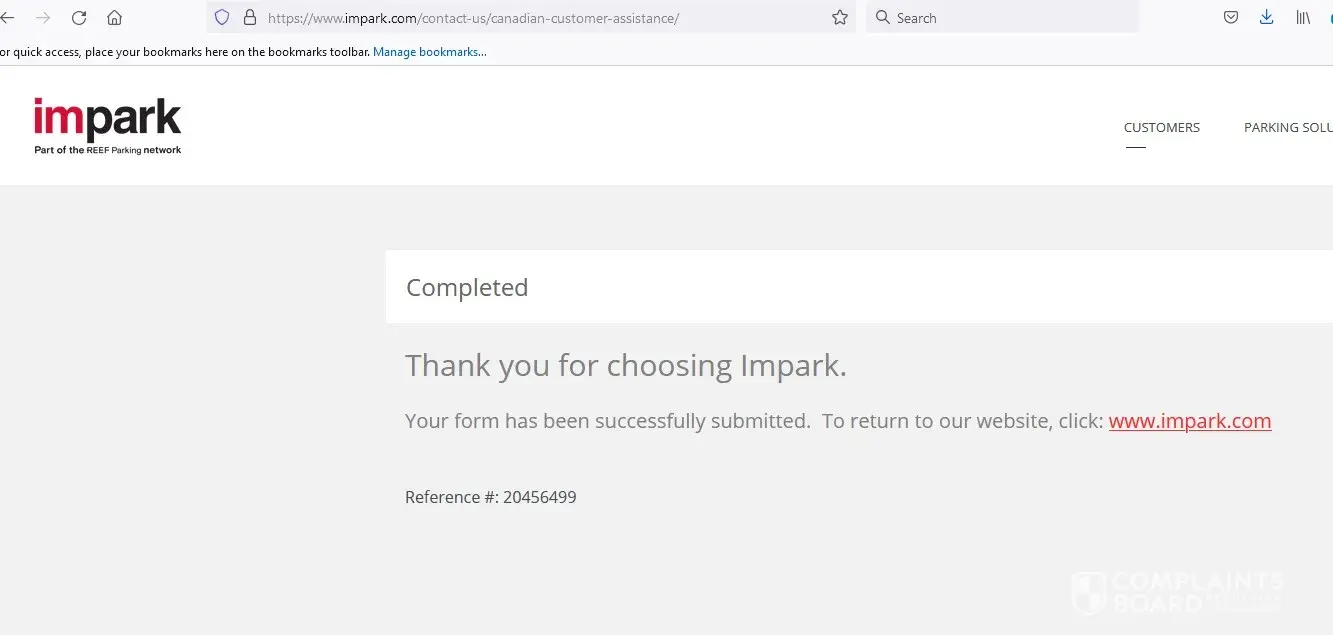This screenshot has width=1333, height=635.
Task: Click the Complaints Board watermark logo
Action: tap(1176, 592)
